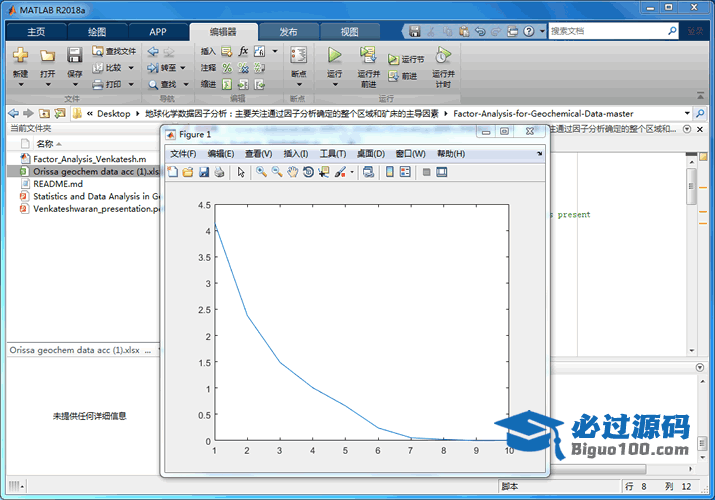Image resolution: width=715 pixels, height=500 pixels.
Task: Click Insert Legend icon in Figure 1
Action: pyautogui.click(x=405, y=172)
